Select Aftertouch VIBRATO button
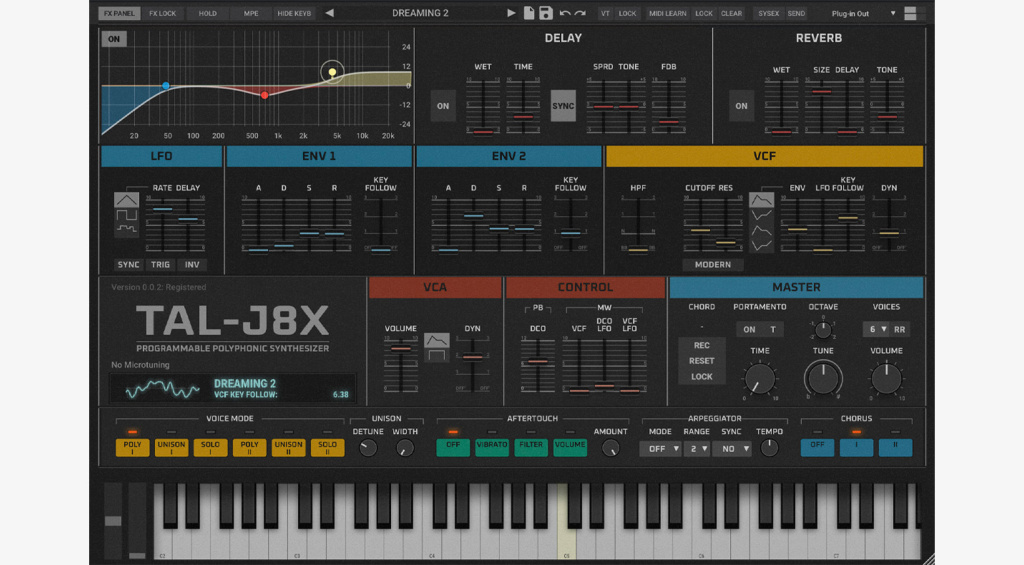The image size is (1024, 565). point(492,447)
